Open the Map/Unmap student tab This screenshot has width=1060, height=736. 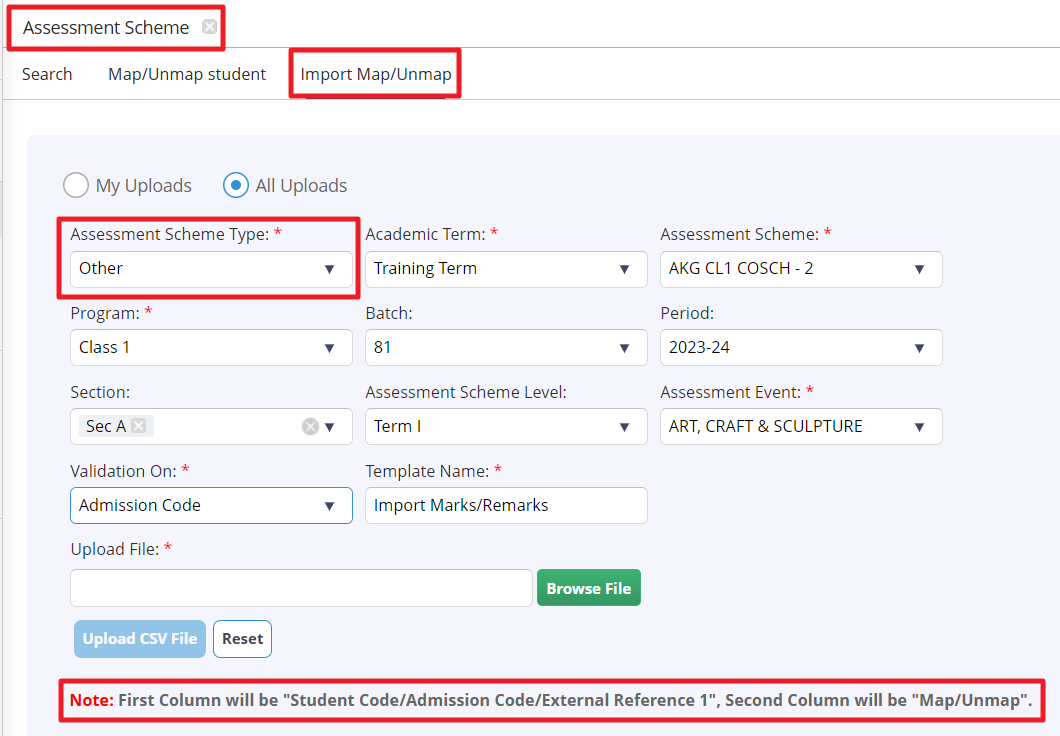coord(187,74)
